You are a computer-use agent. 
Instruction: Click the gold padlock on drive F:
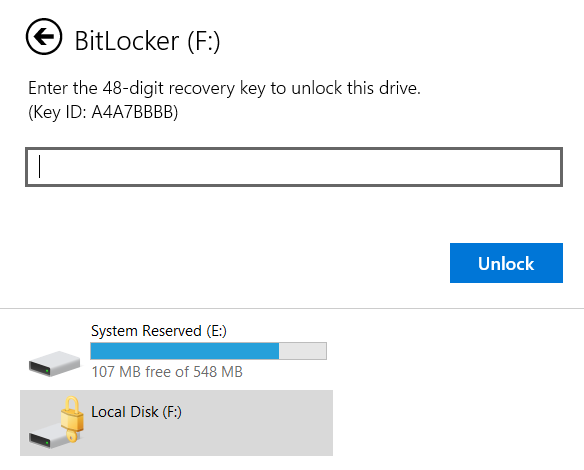point(72,413)
